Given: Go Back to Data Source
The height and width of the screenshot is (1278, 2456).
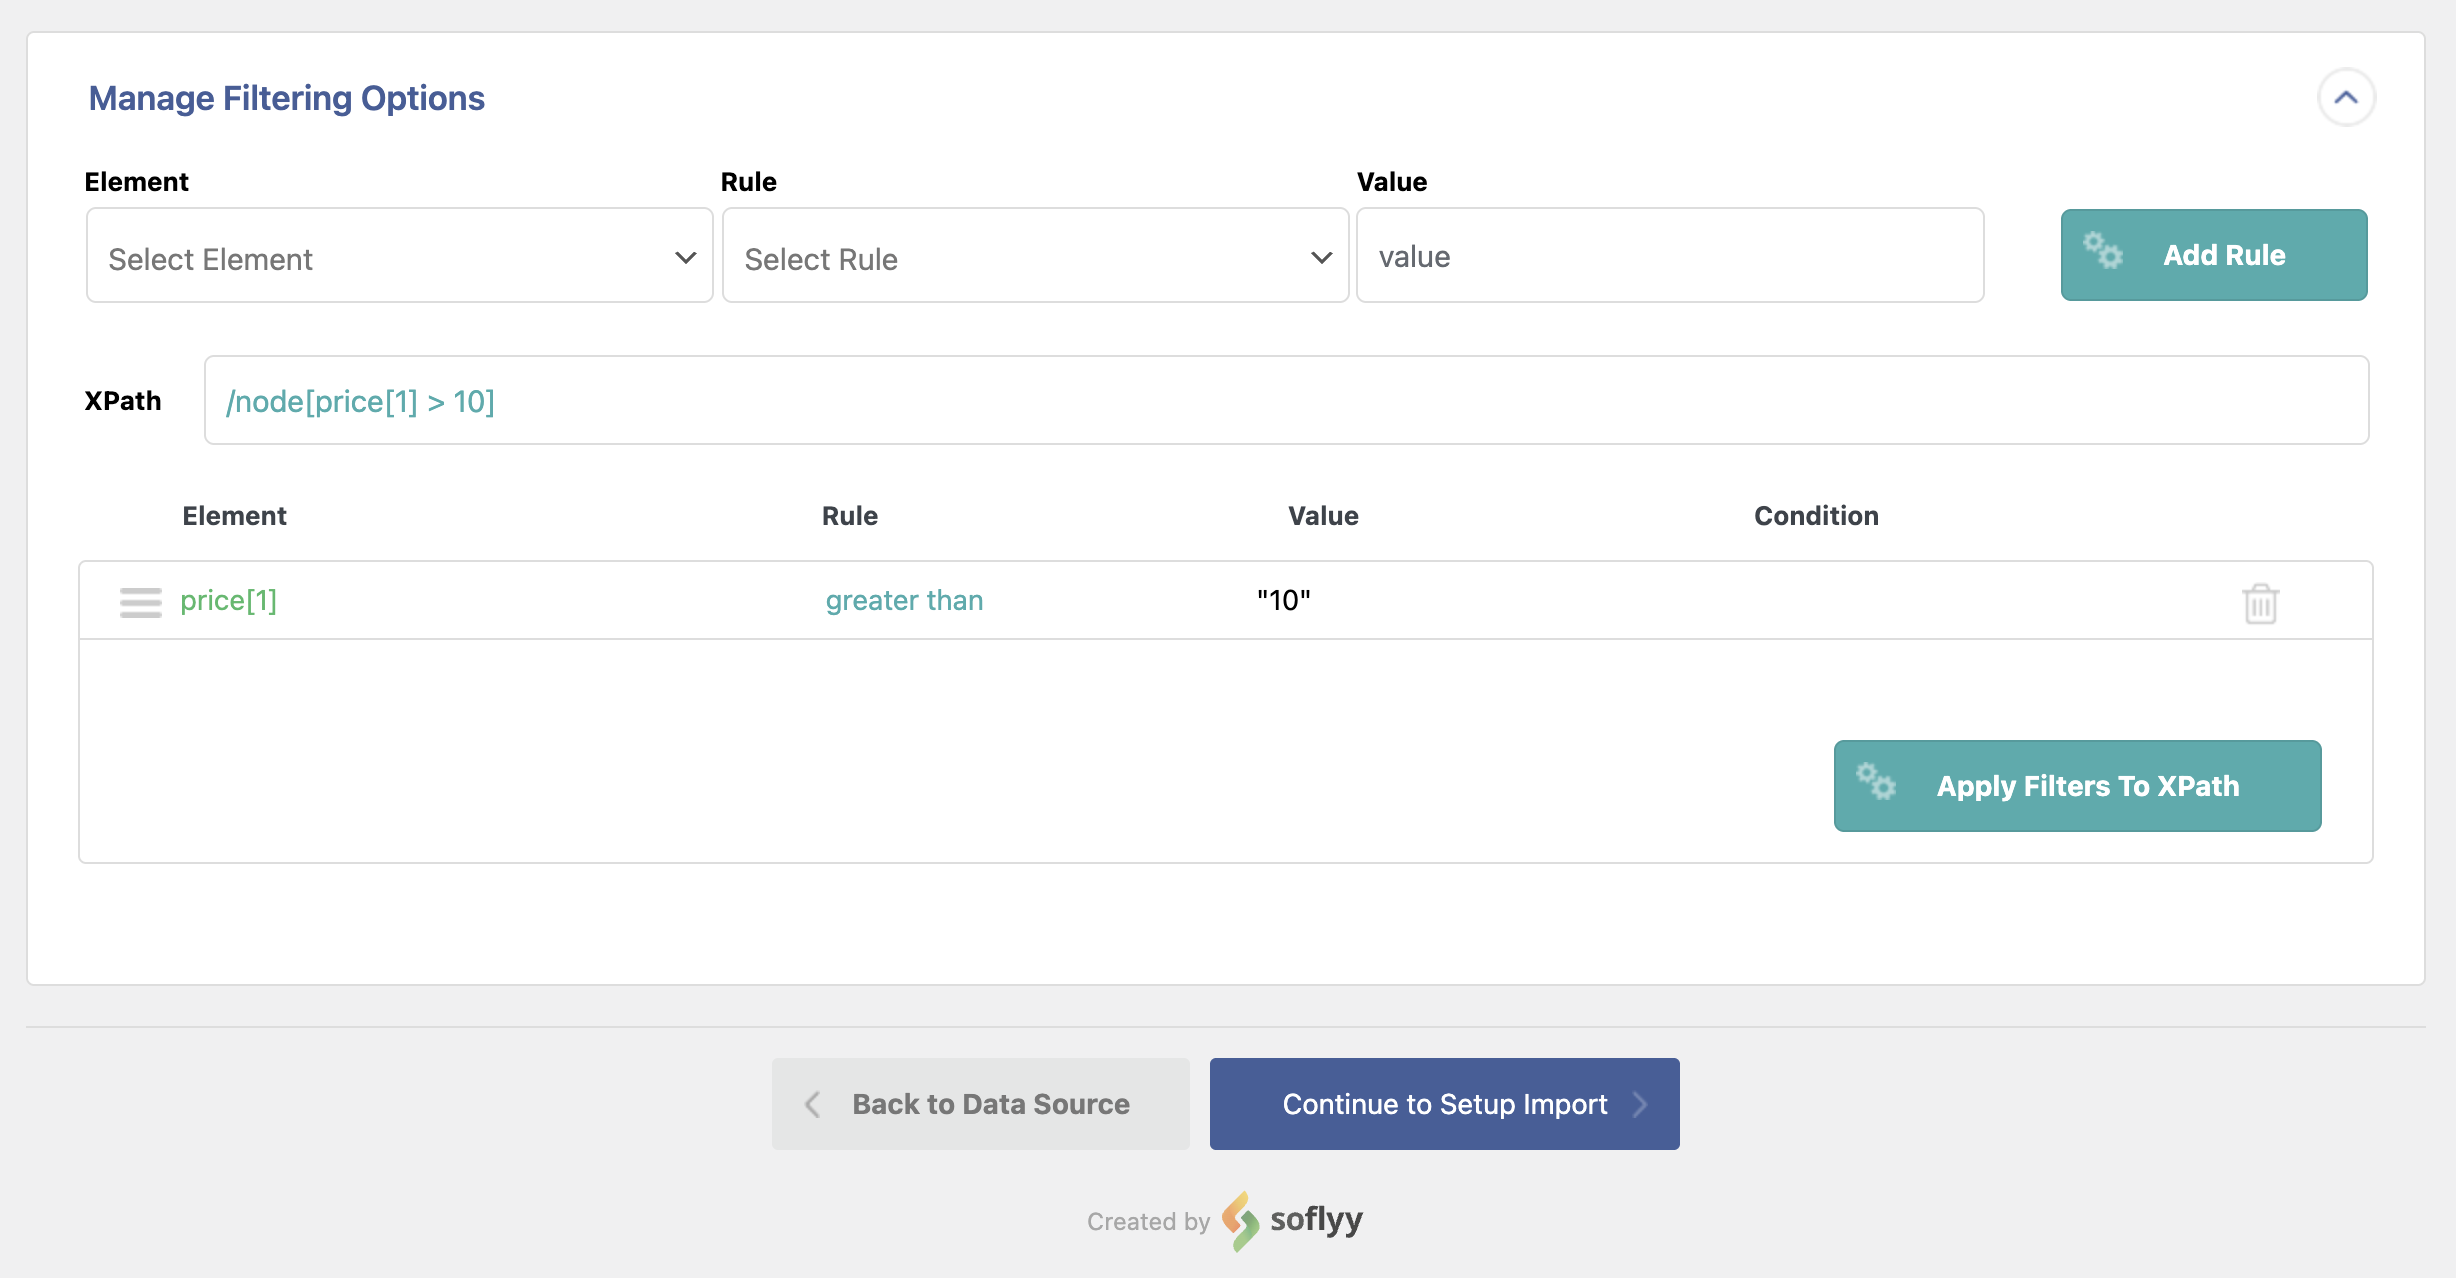Looking at the screenshot, I should 980,1104.
